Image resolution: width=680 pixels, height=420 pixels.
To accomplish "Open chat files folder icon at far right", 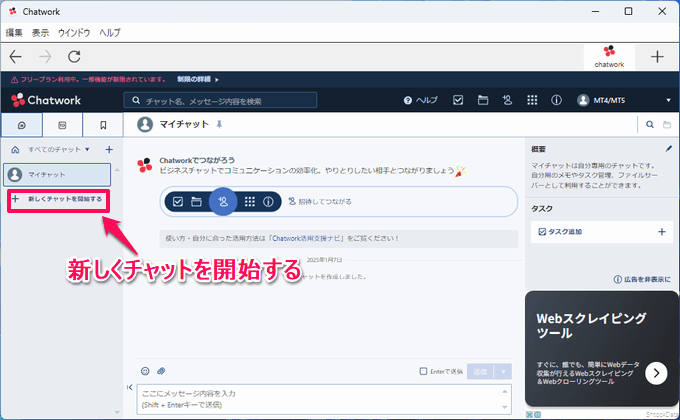I will click(x=667, y=125).
